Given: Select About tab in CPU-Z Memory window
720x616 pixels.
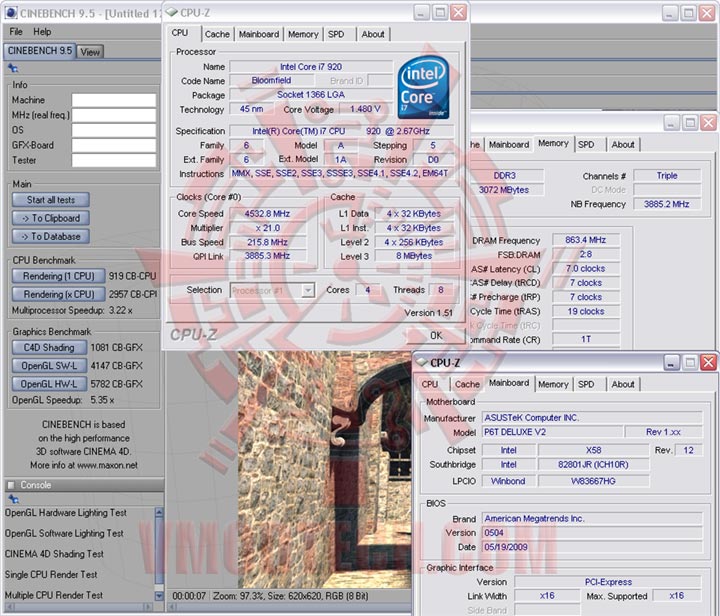Looking at the screenshot, I should click(x=623, y=145).
